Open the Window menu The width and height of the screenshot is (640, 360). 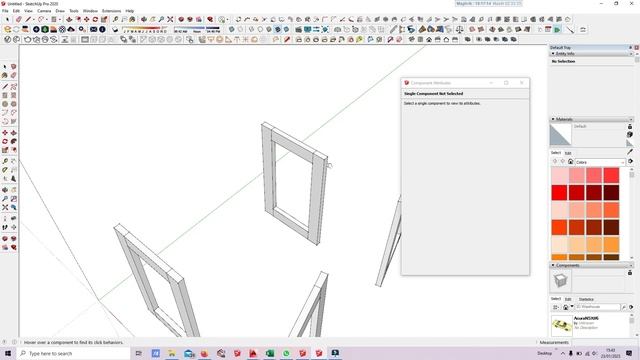pos(90,11)
